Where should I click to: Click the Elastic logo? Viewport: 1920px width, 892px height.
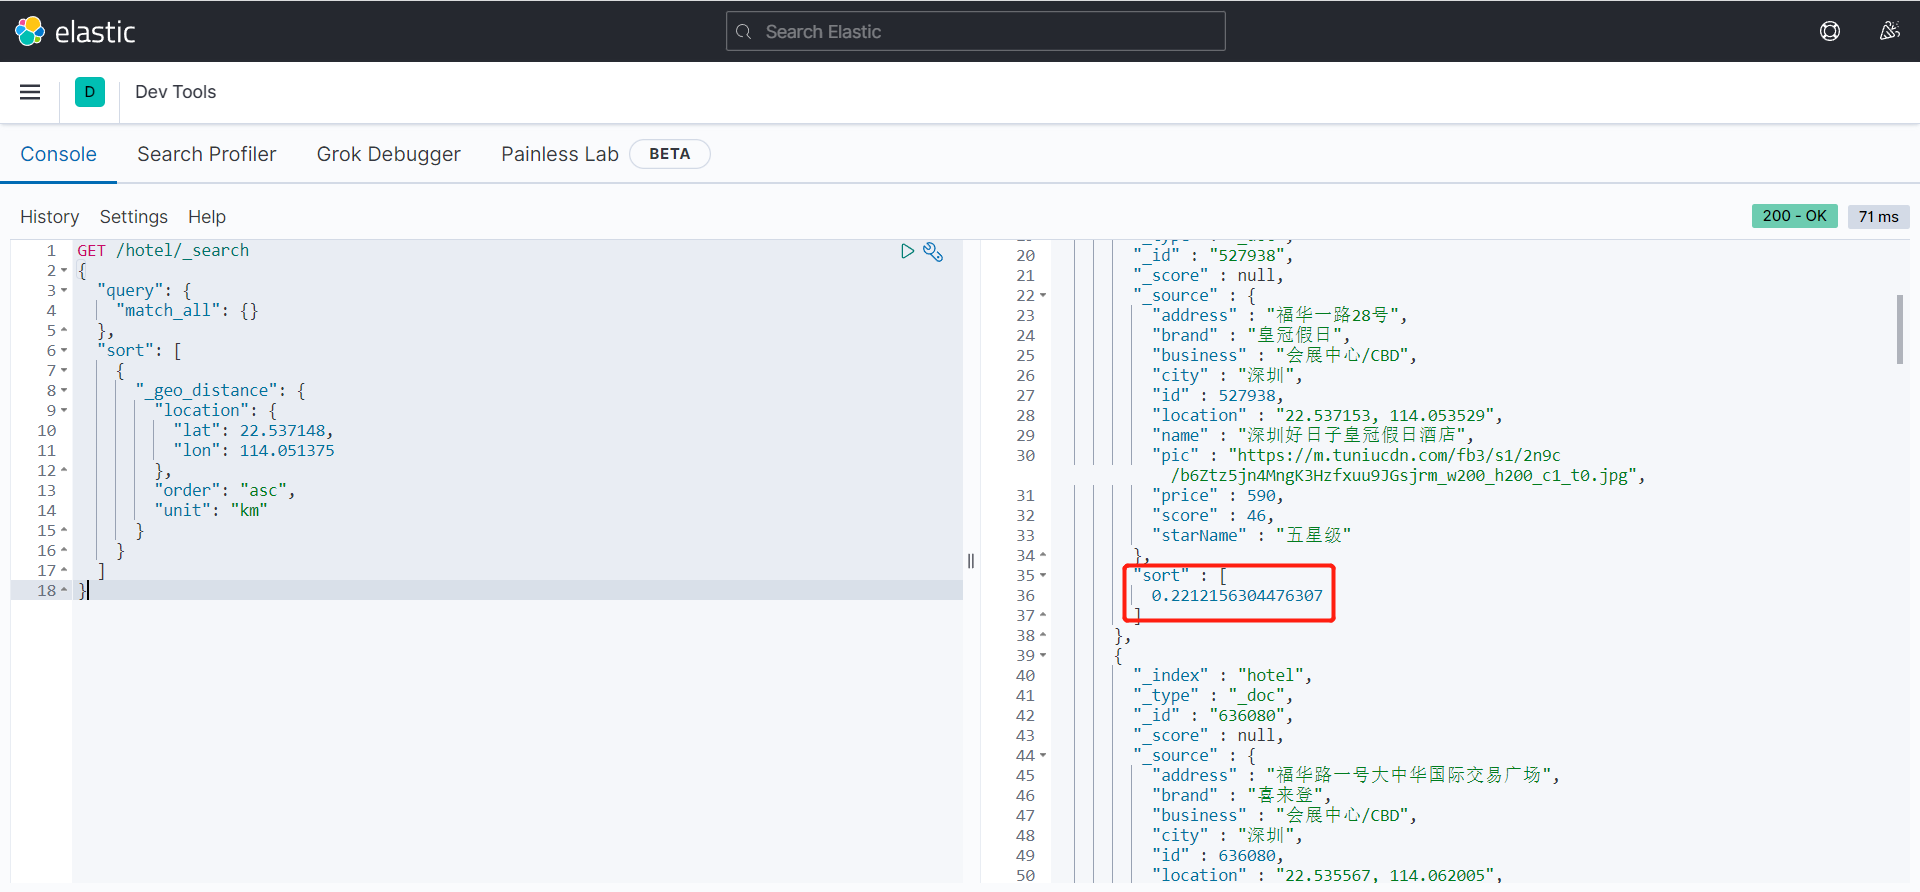75,32
